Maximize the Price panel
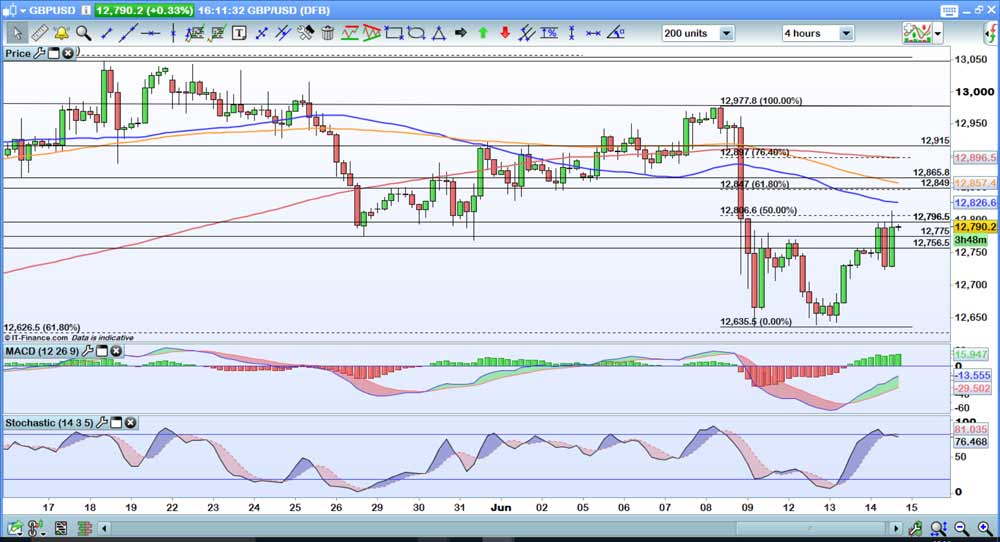Image resolution: width=1000 pixels, height=542 pixels. [x=54, y=54]
